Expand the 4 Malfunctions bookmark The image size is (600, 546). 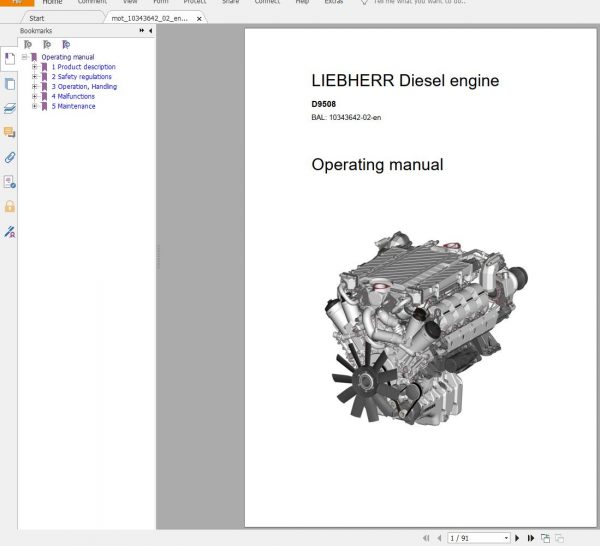point(34,96)
